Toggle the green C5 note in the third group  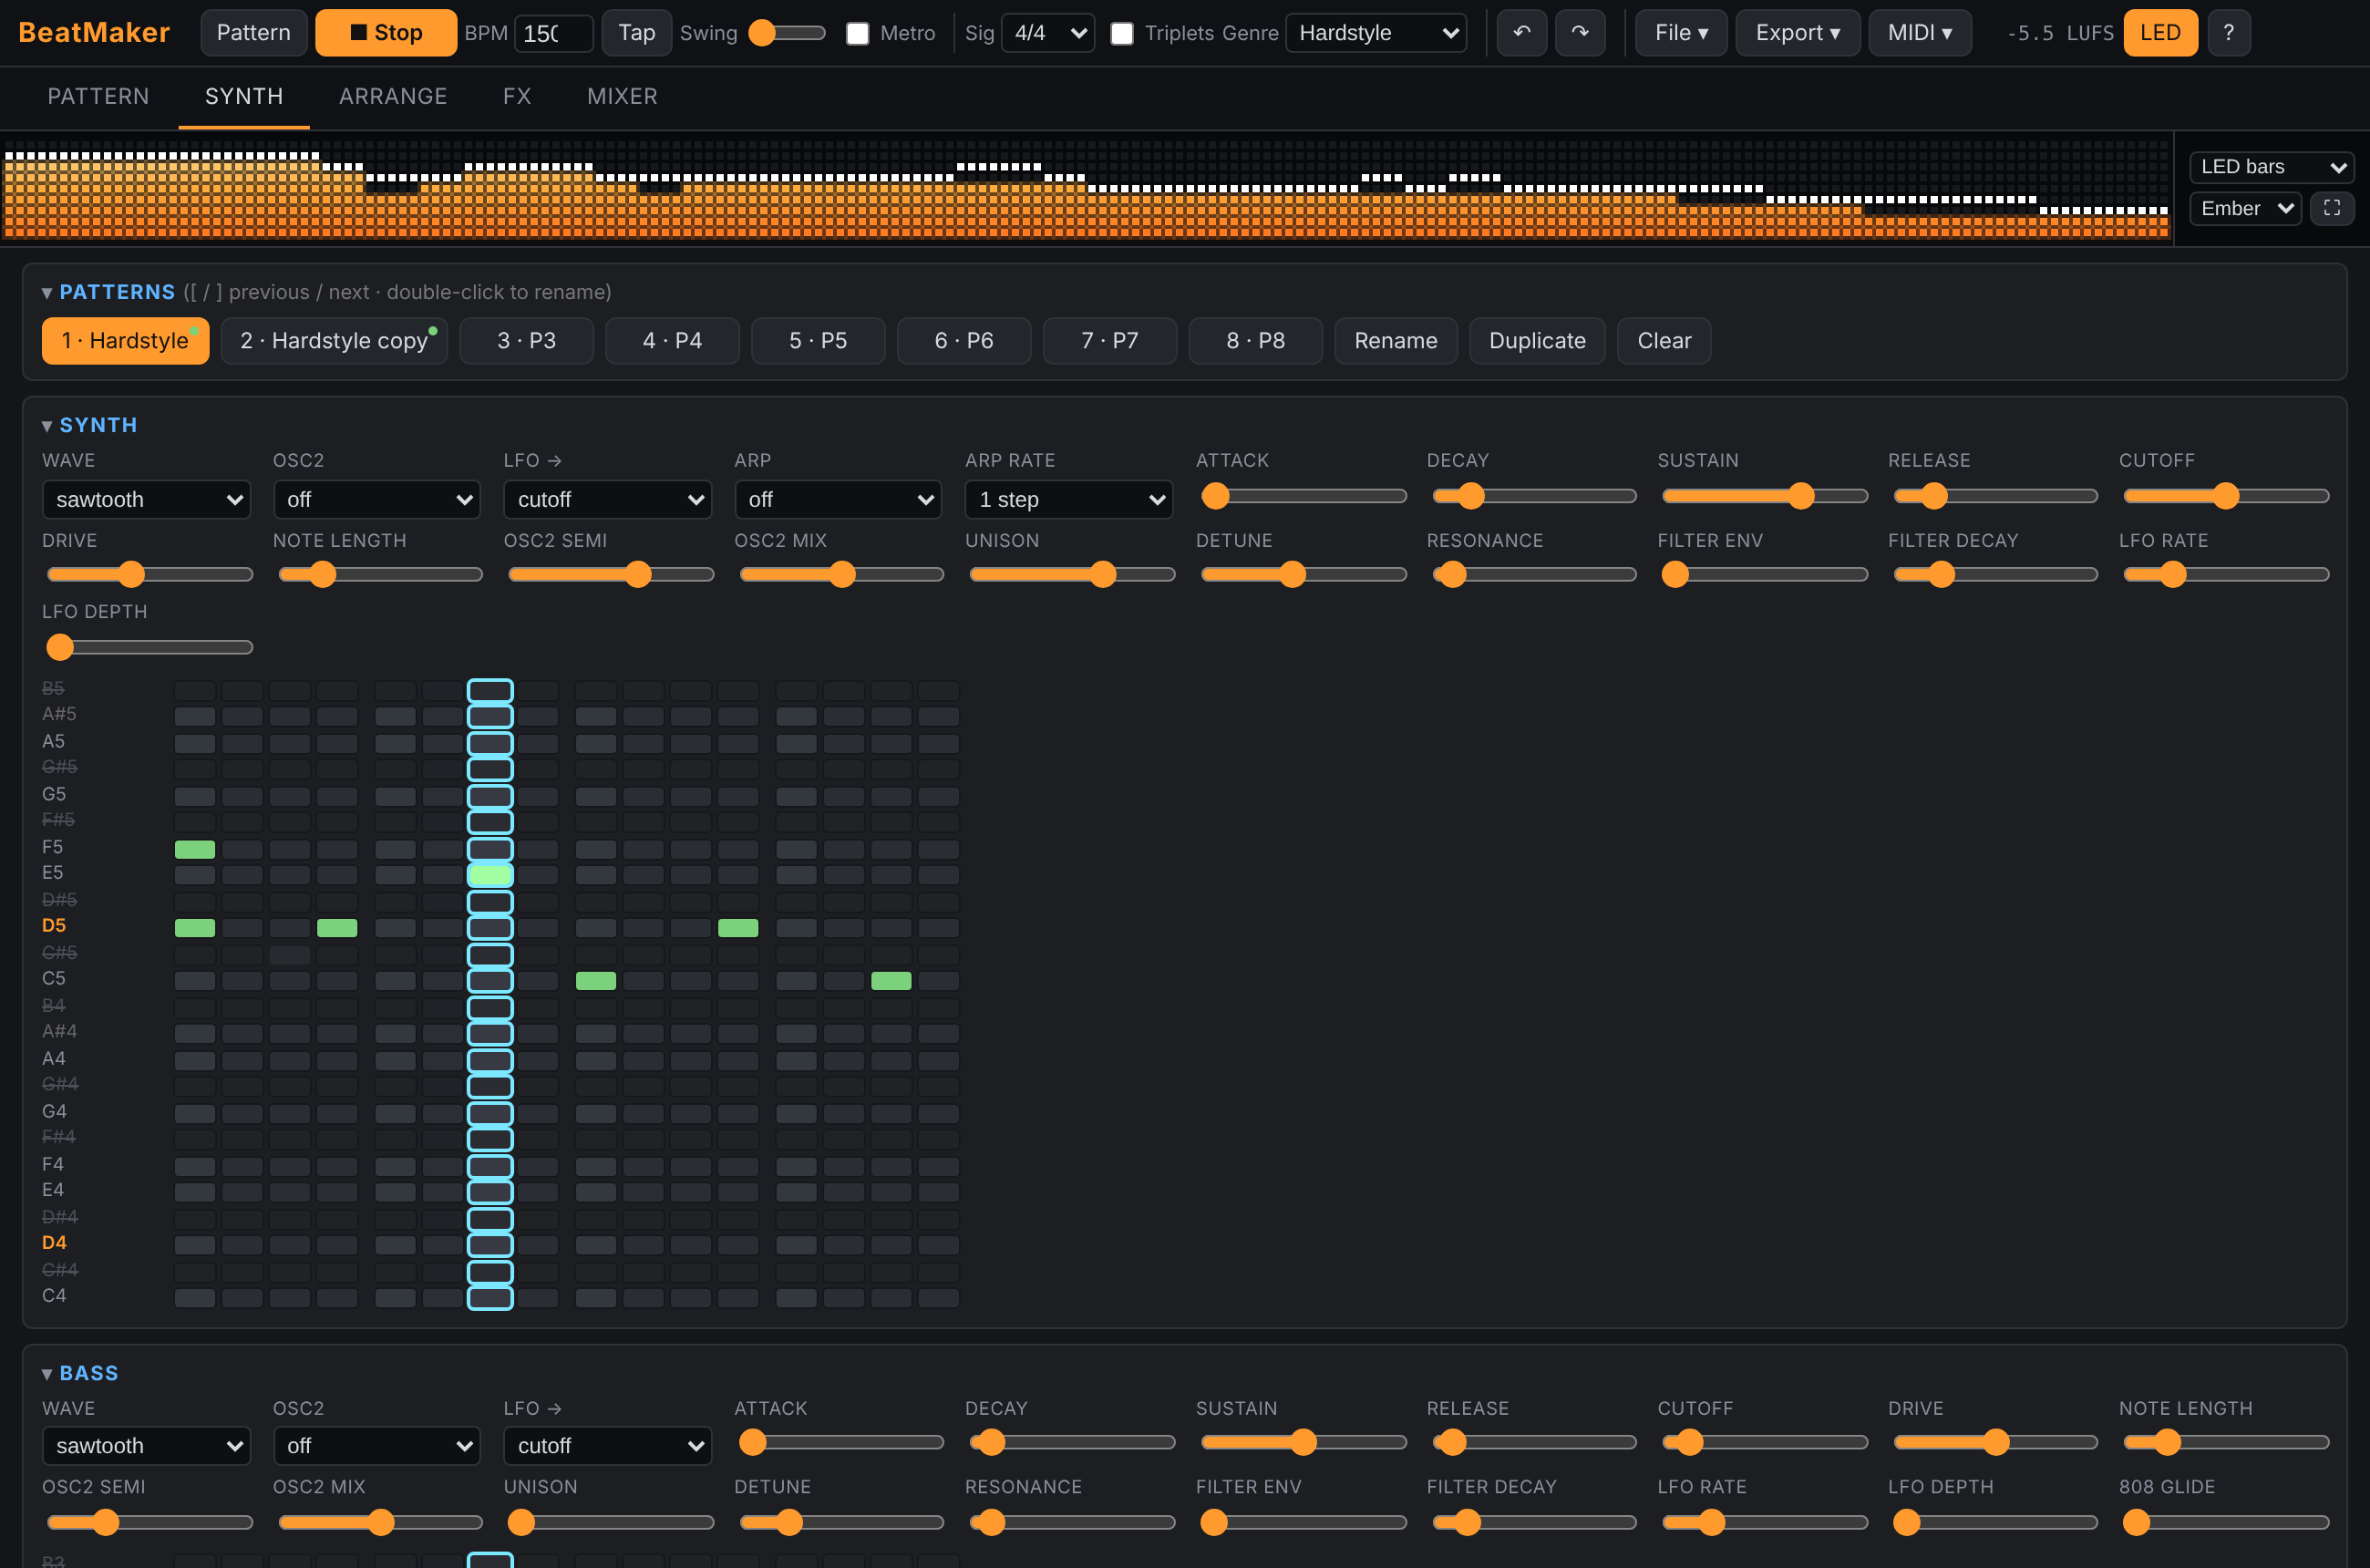(x=596, y=981)
